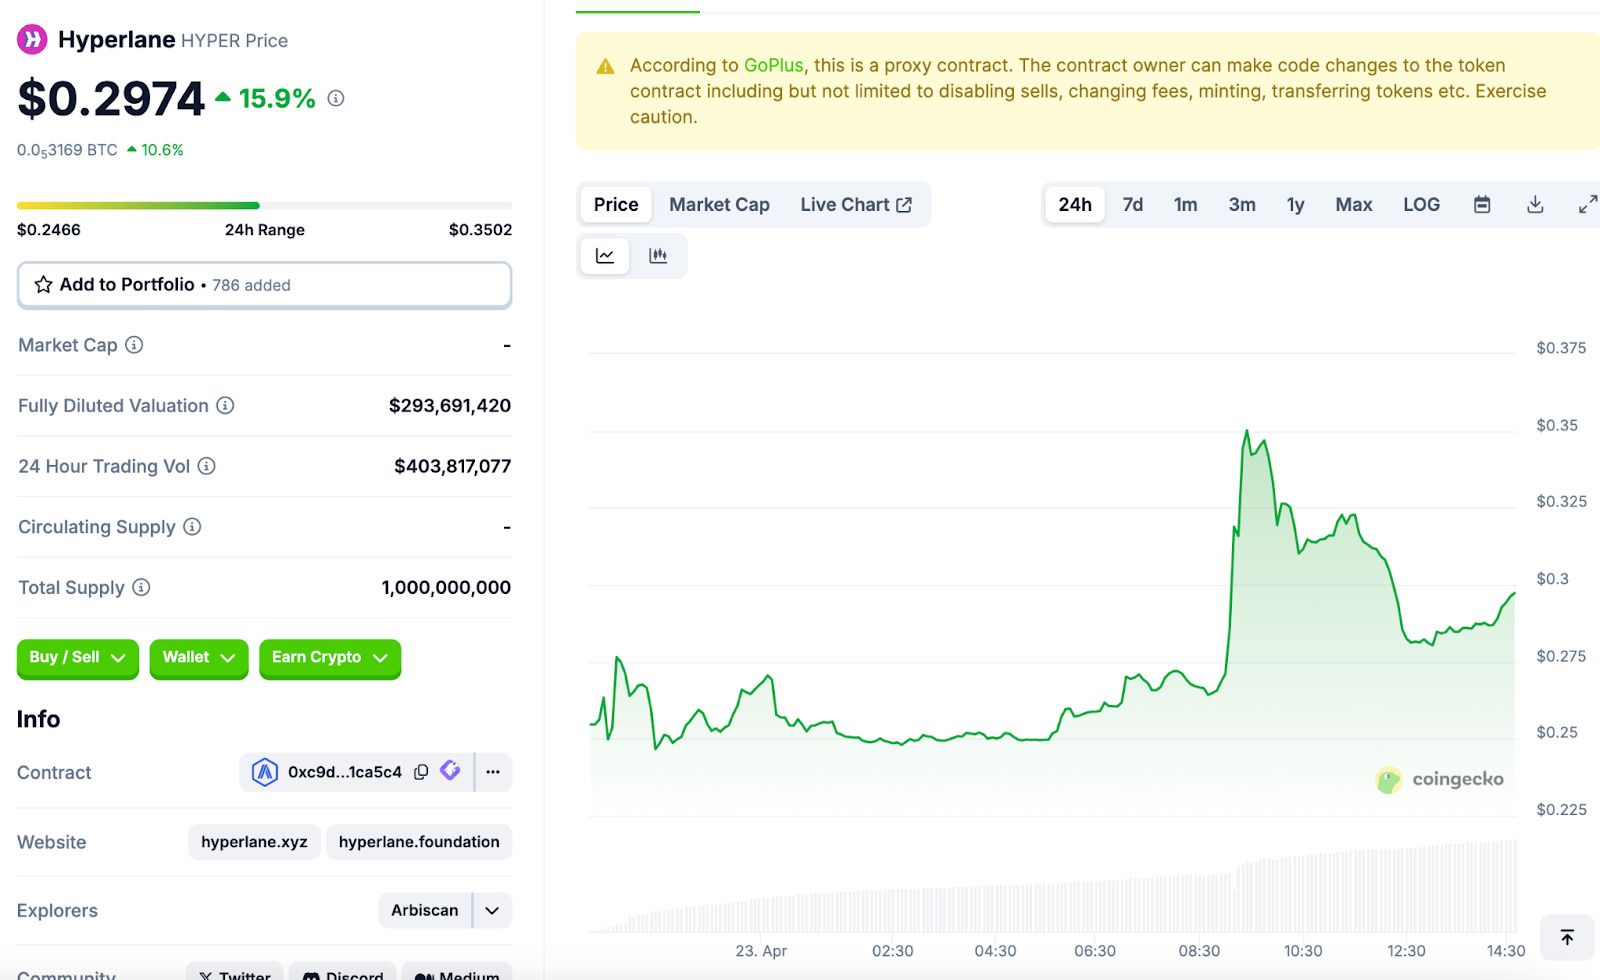The height and width of the screenshot is (980, 1600).
Task: Open the Live Chart tab
Action: coord(855,205)
